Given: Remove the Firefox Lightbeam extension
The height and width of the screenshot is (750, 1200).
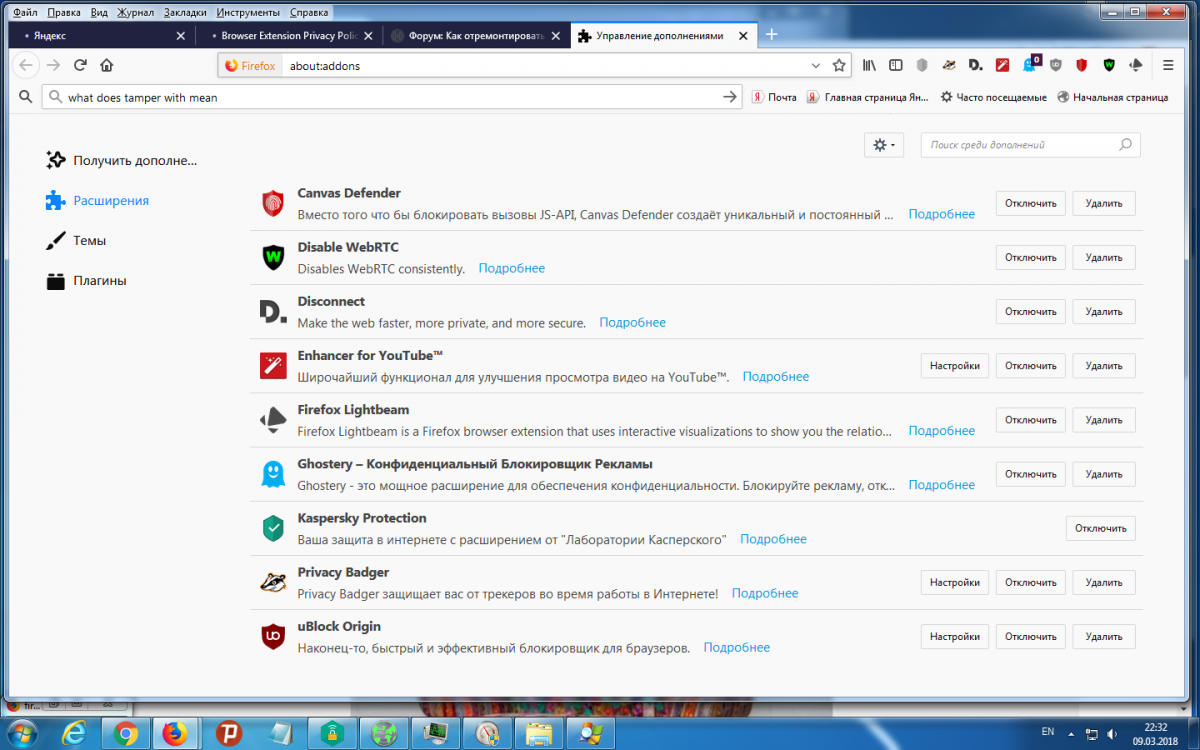Looking at the screenshot, I should [x=1104, y=420].
